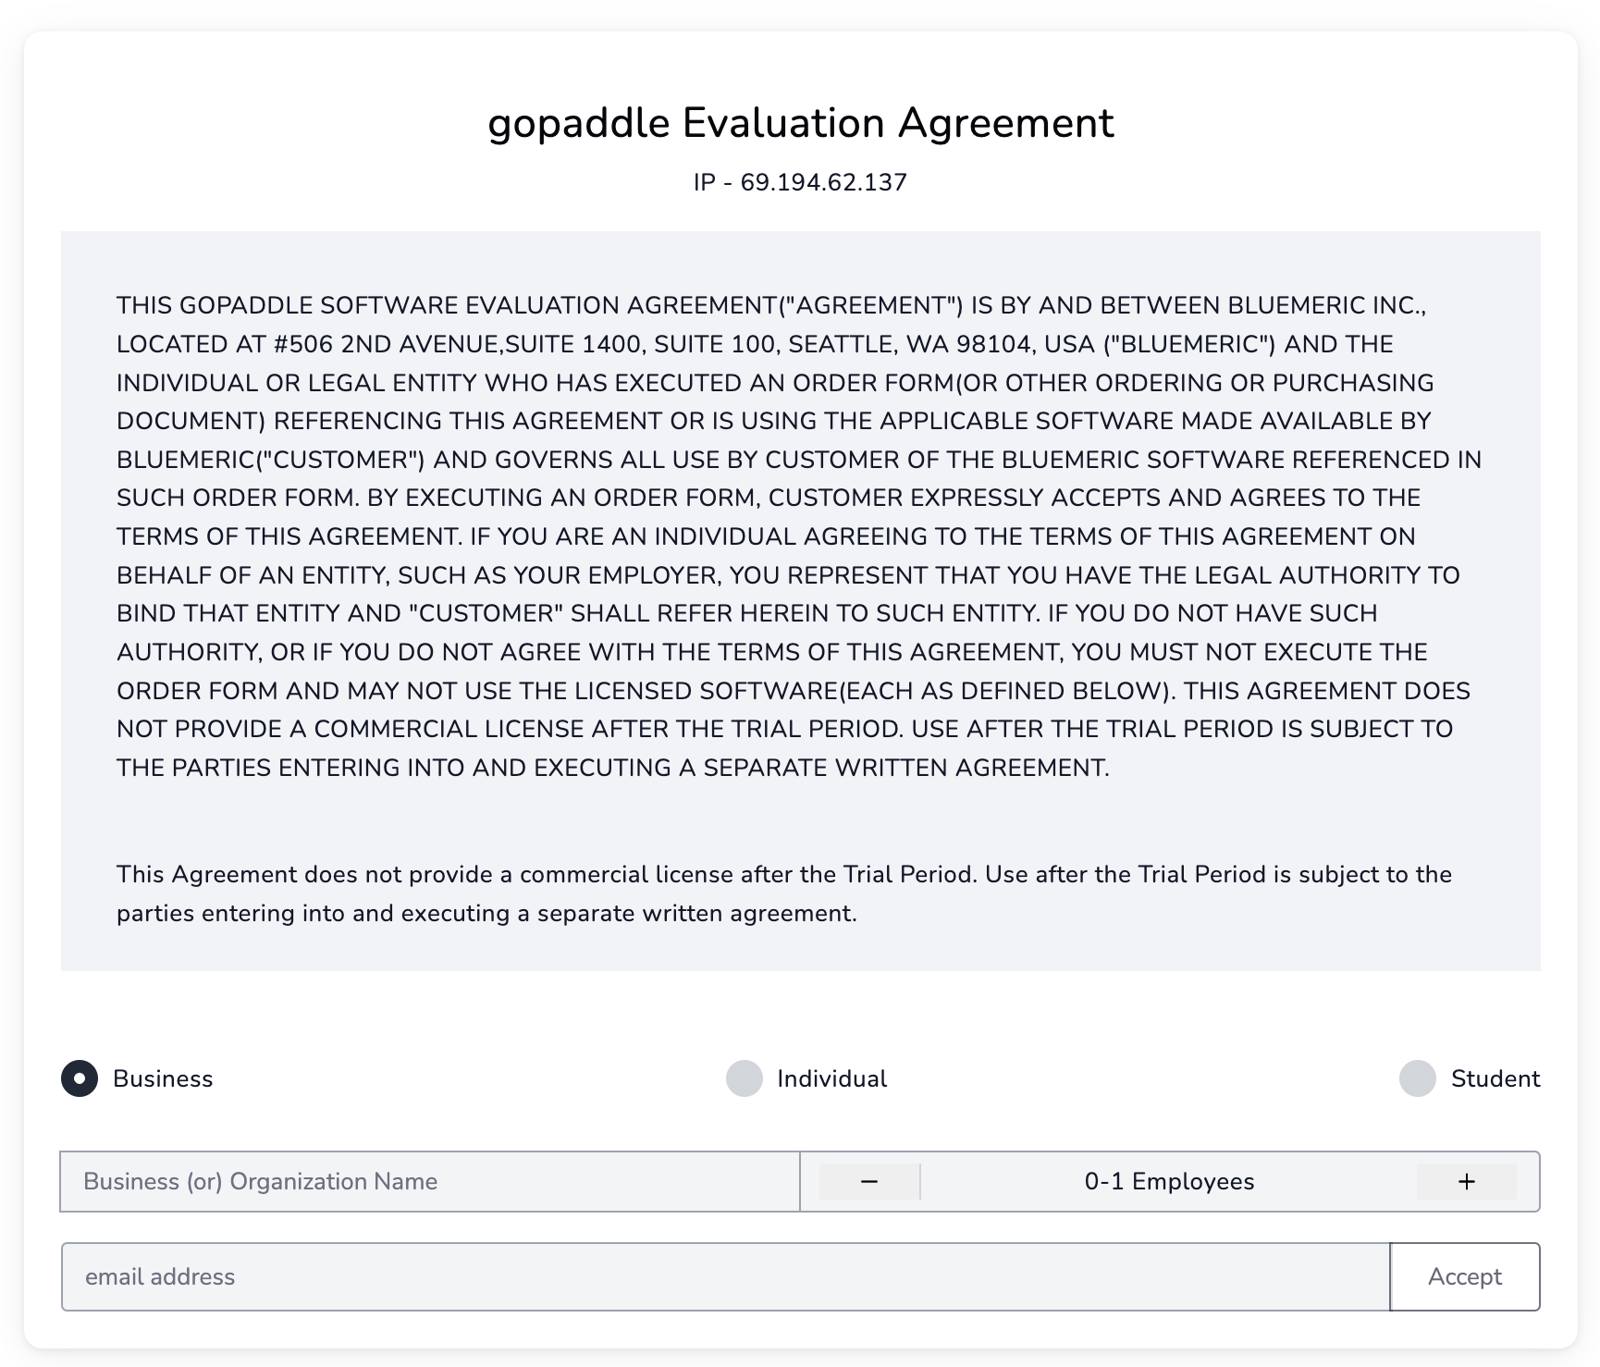Click the Student label text
1600x1367 pixels.
tap(1497, 1079)
